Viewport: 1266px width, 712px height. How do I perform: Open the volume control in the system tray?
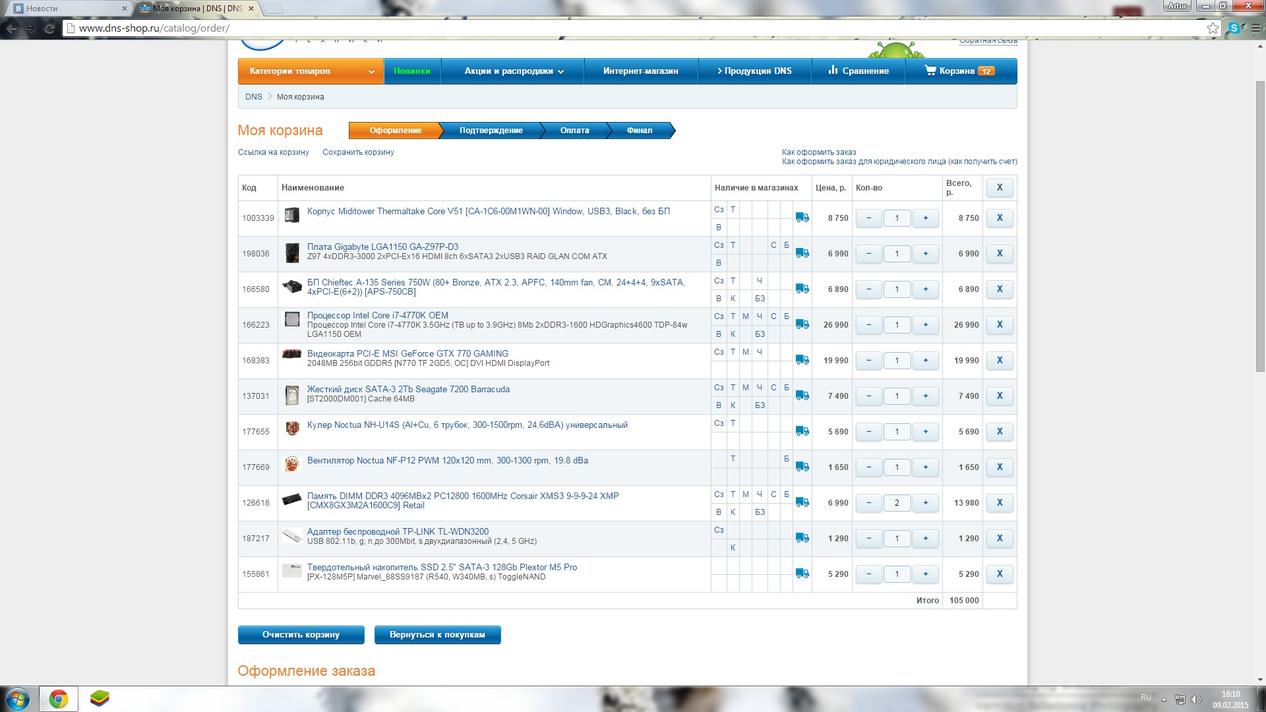tap(1196, 698)
